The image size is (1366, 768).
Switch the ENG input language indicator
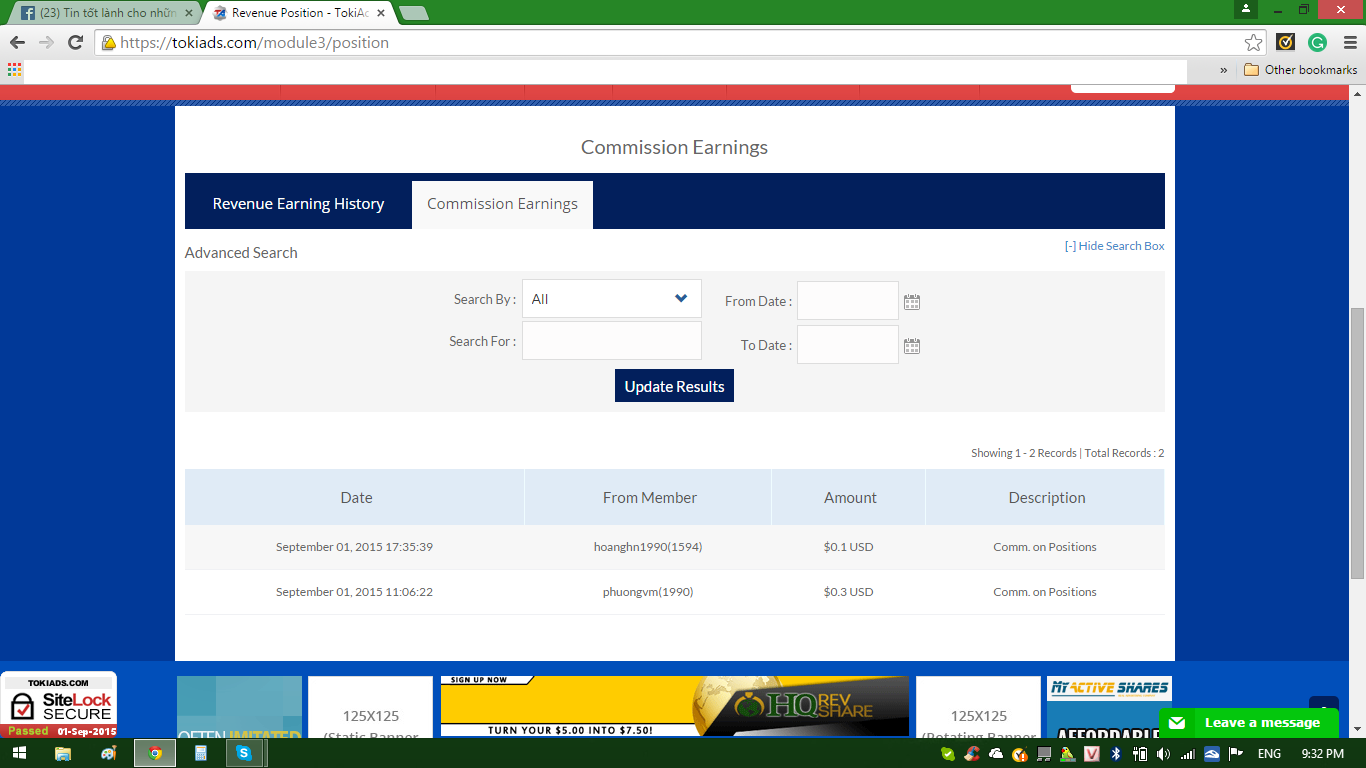tap(1269, 753)
